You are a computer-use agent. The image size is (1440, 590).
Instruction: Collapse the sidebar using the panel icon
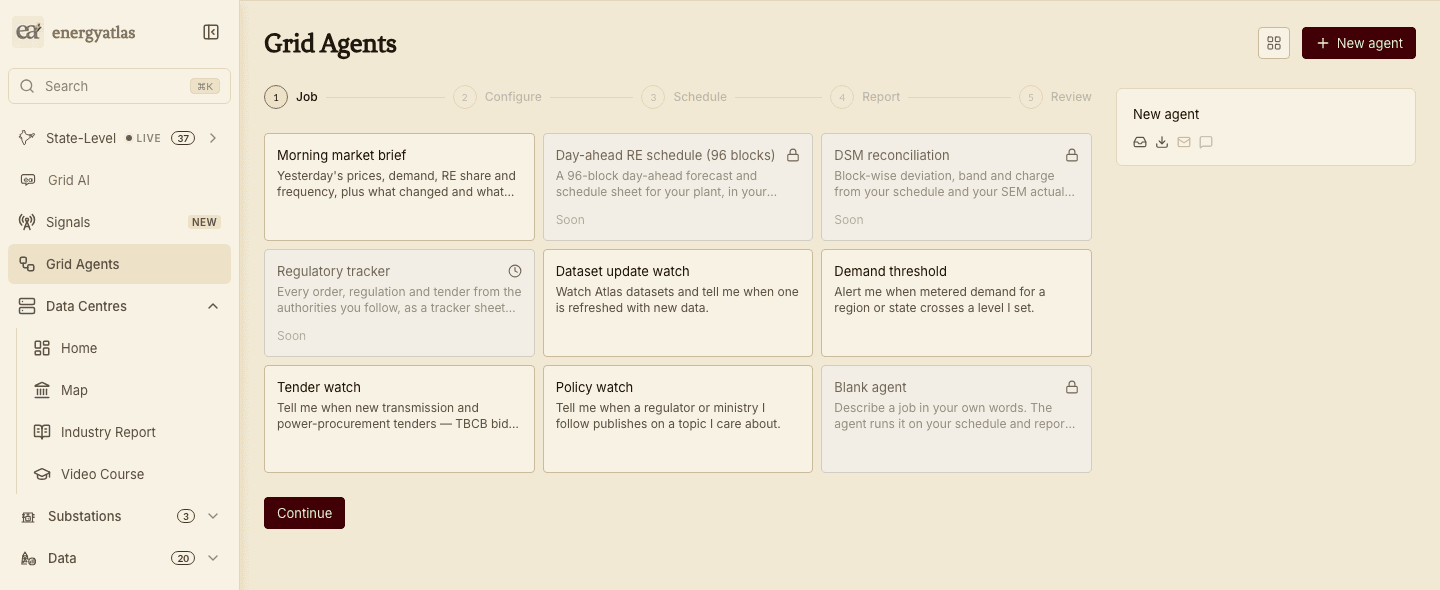coord(211,32)
